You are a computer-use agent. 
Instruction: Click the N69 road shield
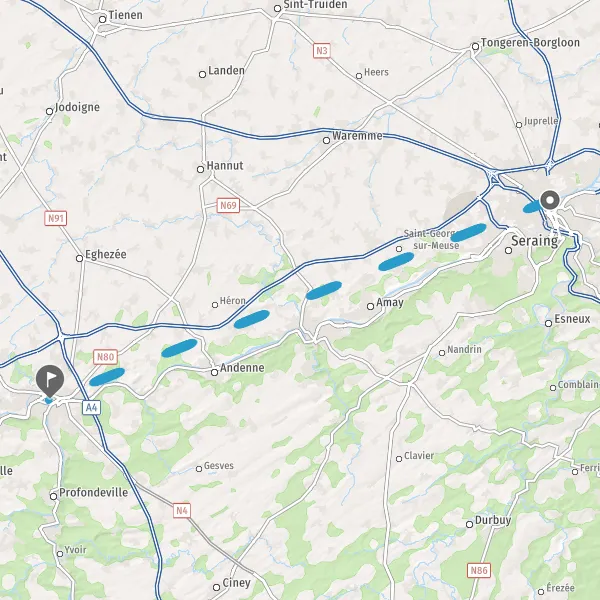(x=228, y=205)
